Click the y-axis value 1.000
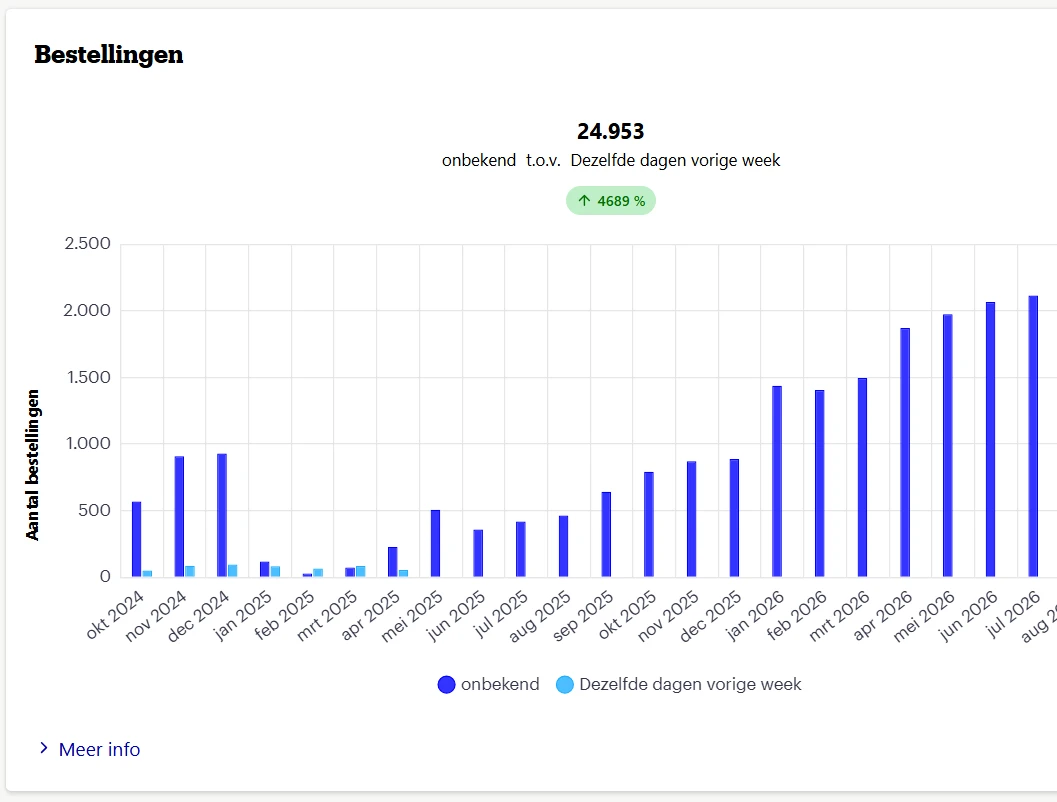The image size is (1057, 802). tap(88, 443)
